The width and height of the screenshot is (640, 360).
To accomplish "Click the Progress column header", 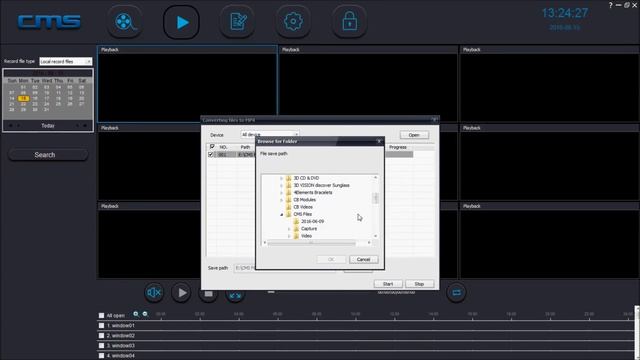I will click(x=398, y=147).
